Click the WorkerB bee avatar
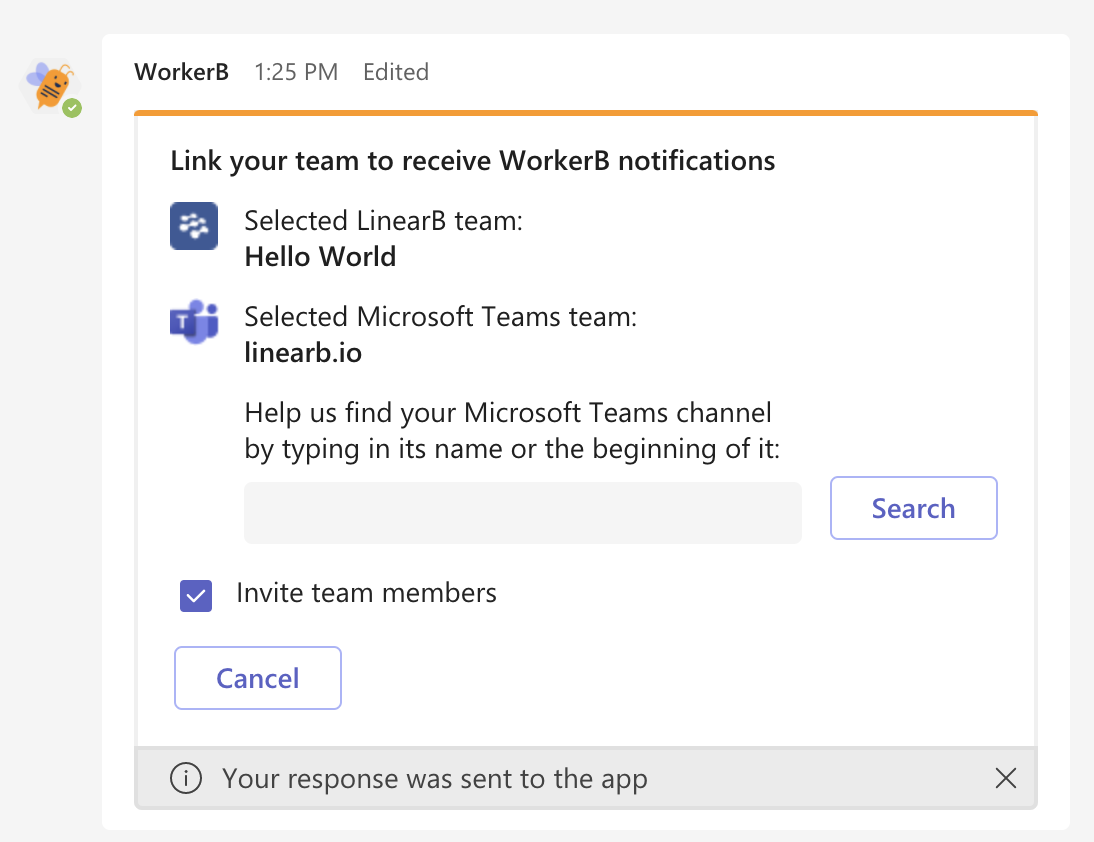Image resolution: width=1094 pixels, height=842 pixels. click(51, 87)
